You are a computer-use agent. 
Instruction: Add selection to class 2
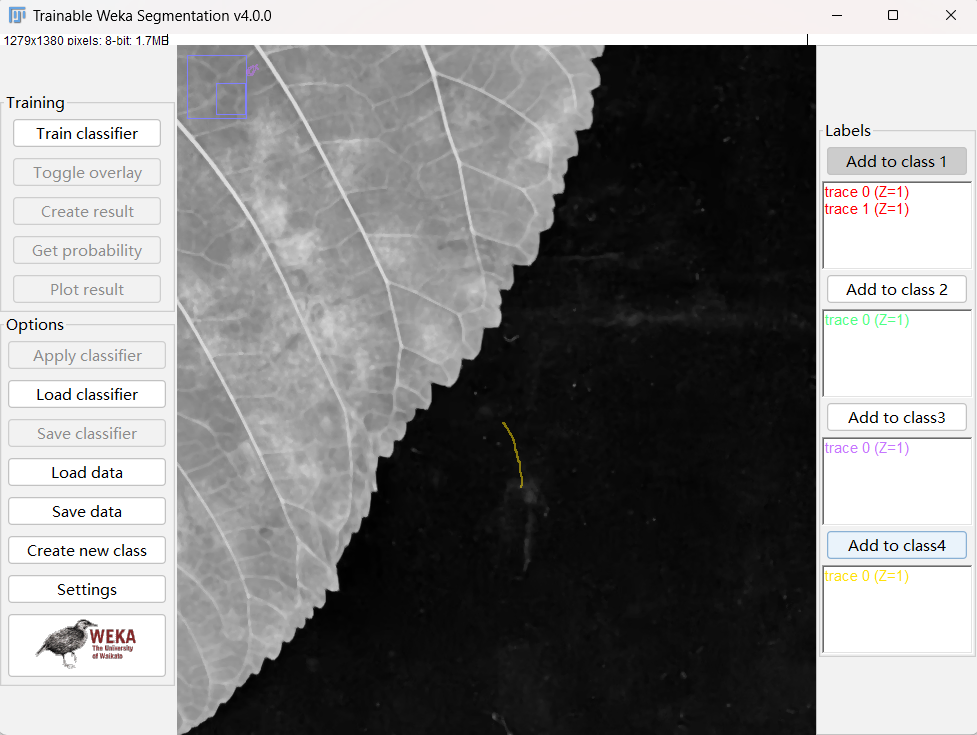click(896, 289)
